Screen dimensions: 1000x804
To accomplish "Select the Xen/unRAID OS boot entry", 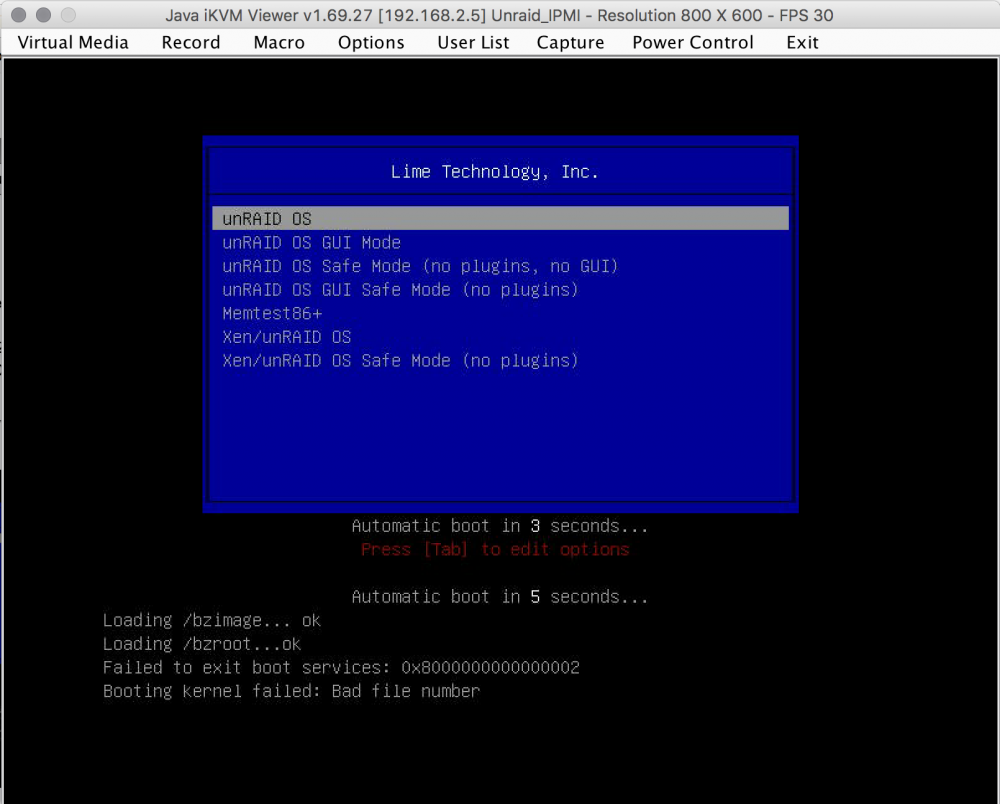I will pyautogui.click(x=287, y=337).
